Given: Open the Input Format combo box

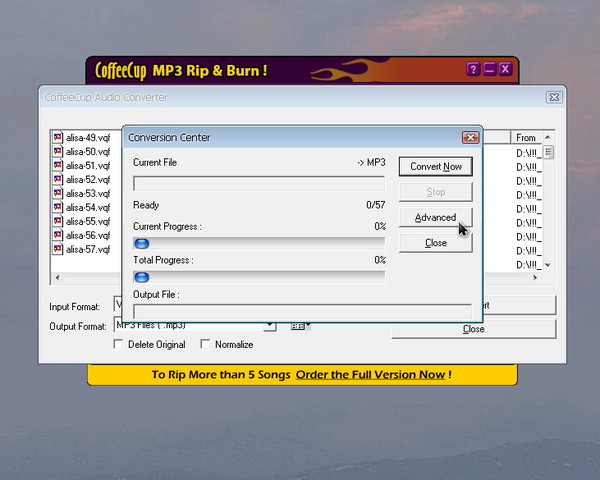Looking at the screenshot, I should (x=118, y=305).
